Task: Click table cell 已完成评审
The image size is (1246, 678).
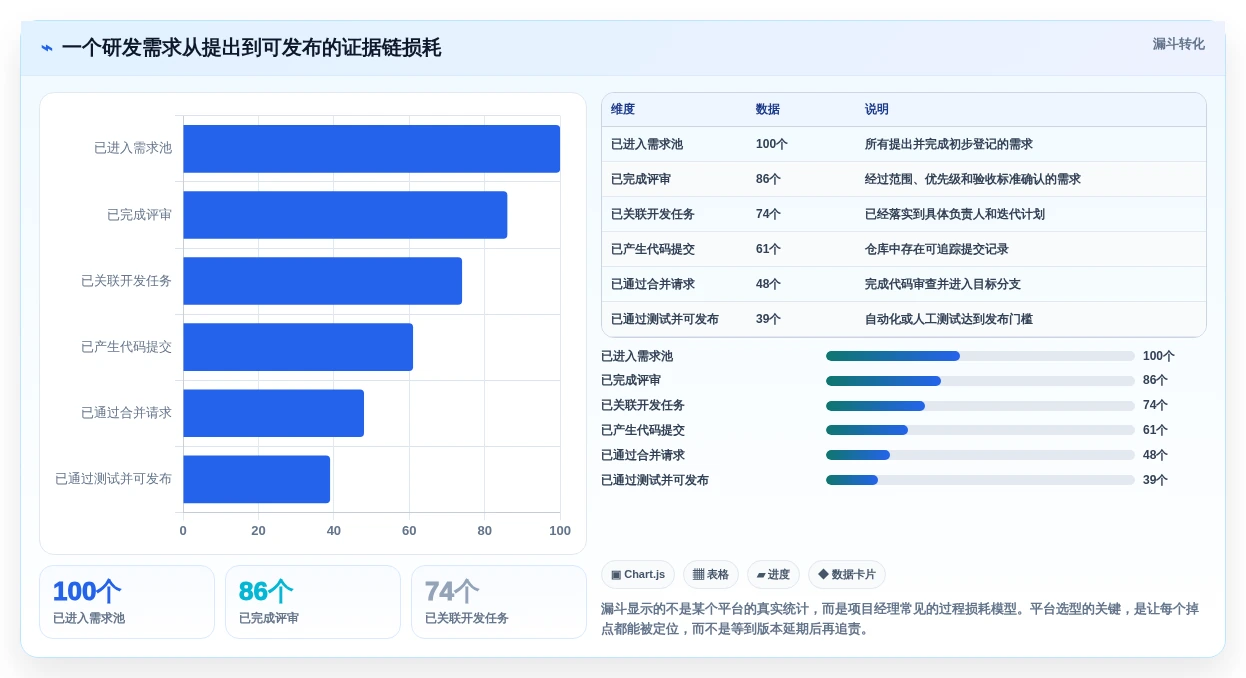Action: [x=641, y=179]
